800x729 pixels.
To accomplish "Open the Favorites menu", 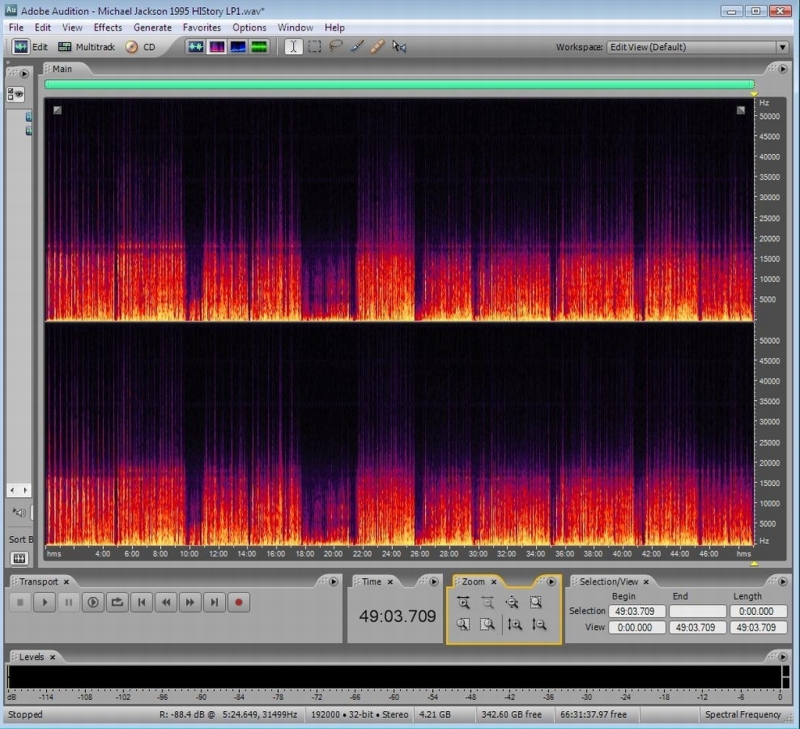I will (x=202, y=28).
